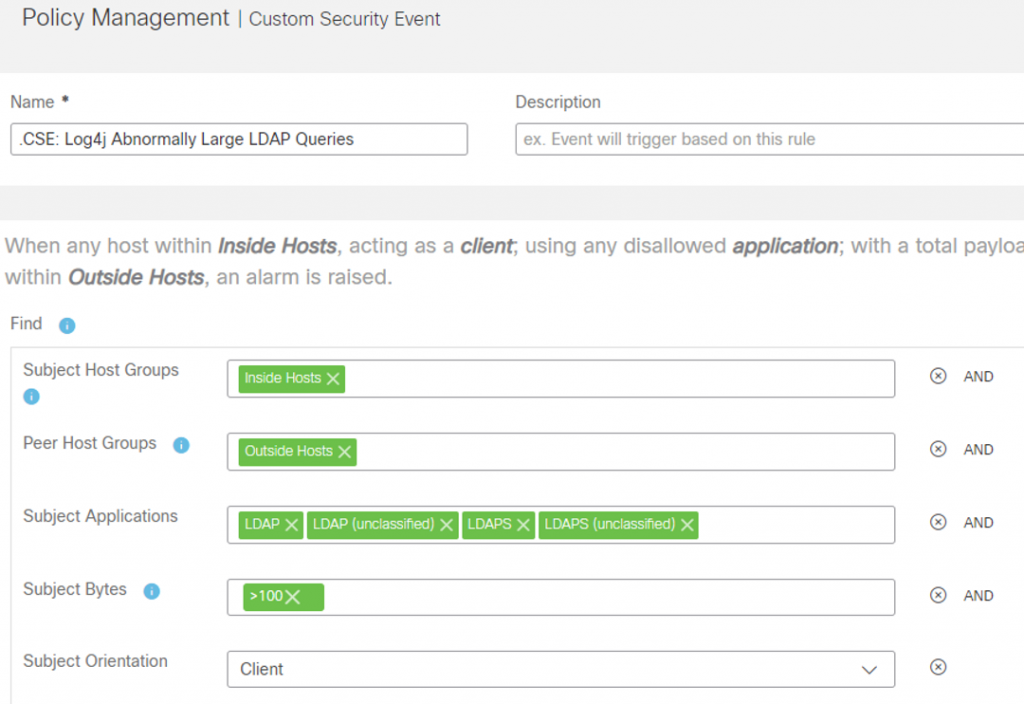
Task: Remove the Outside Hosts tag
Action: pos(345,452)
